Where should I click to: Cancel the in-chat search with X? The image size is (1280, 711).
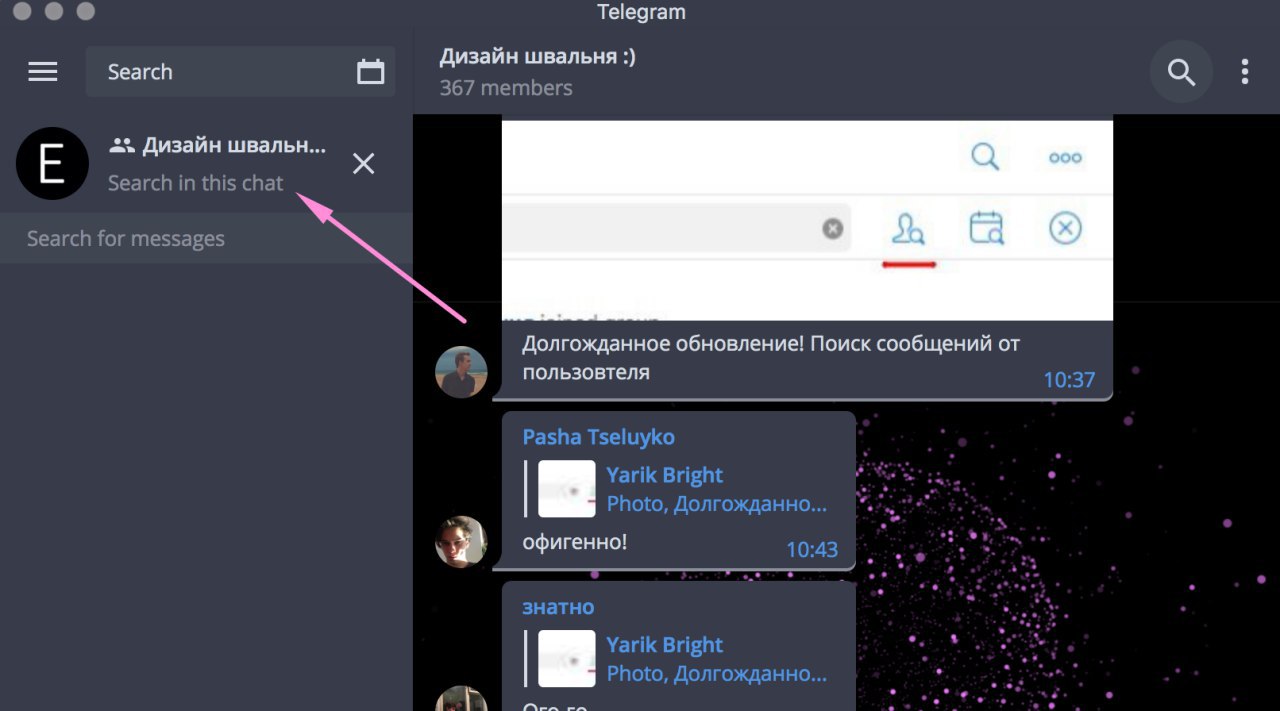[364, 164]
